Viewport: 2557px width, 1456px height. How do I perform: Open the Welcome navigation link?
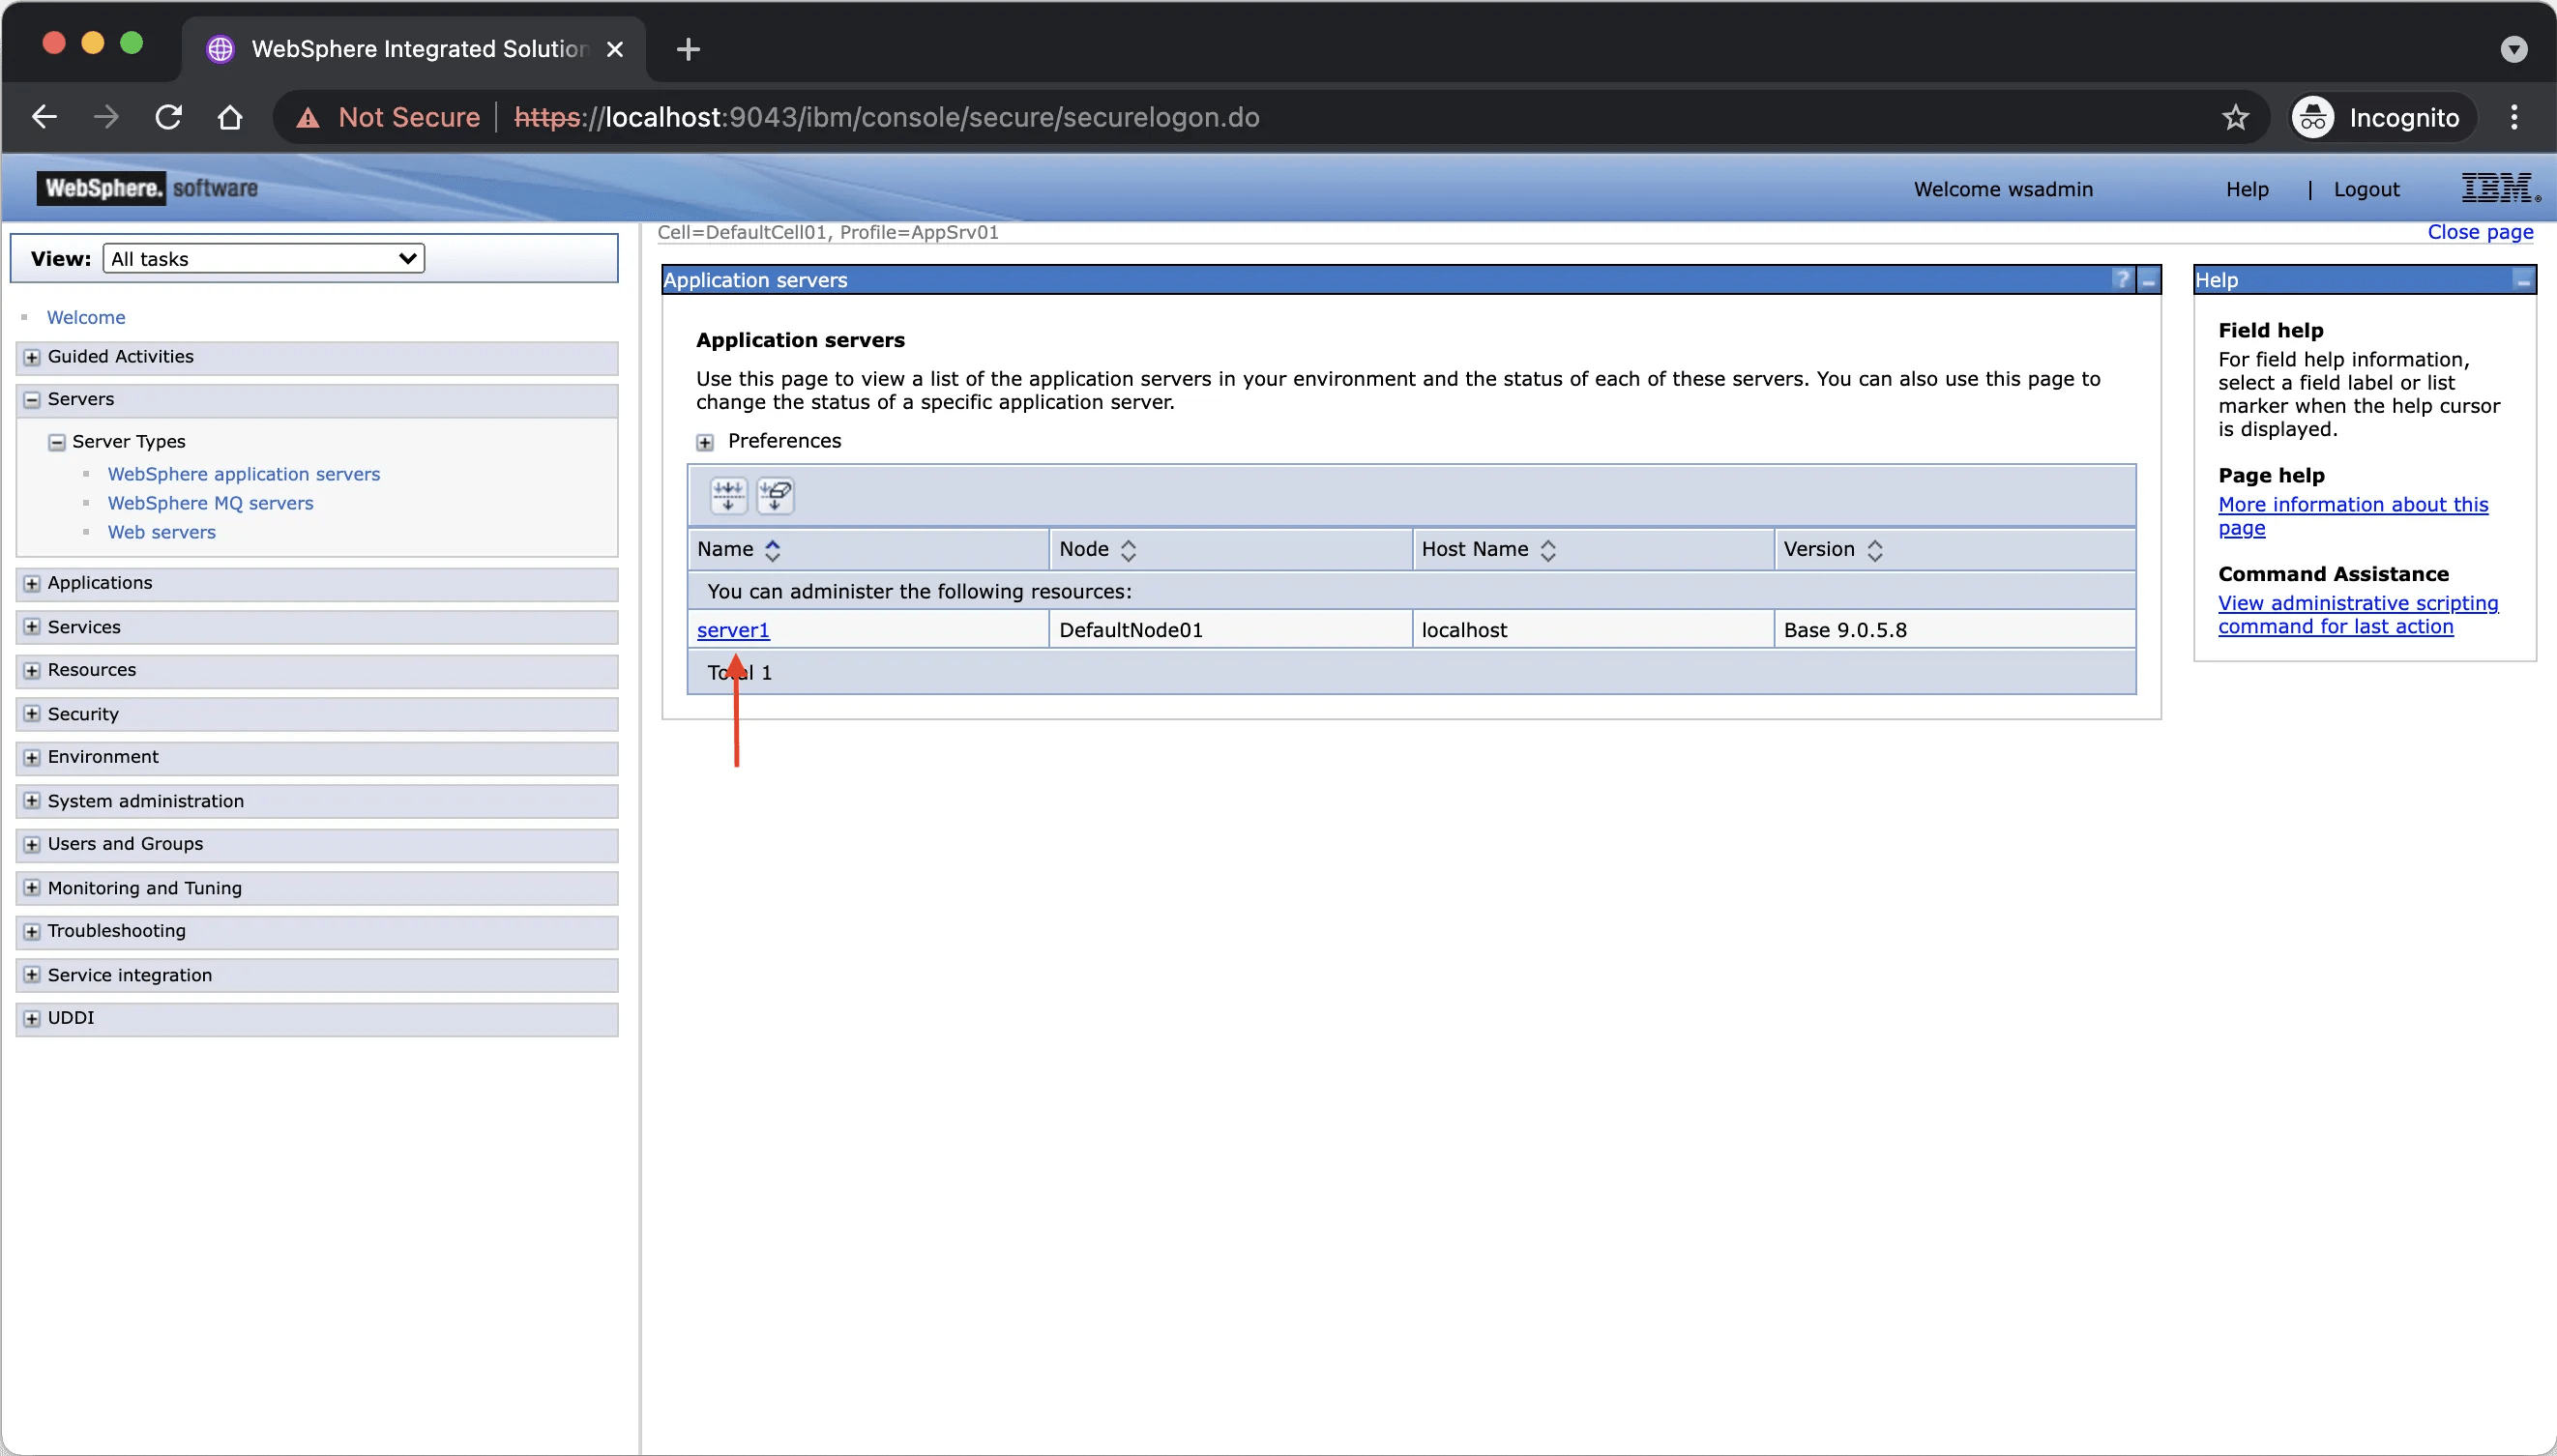point(86,317)
